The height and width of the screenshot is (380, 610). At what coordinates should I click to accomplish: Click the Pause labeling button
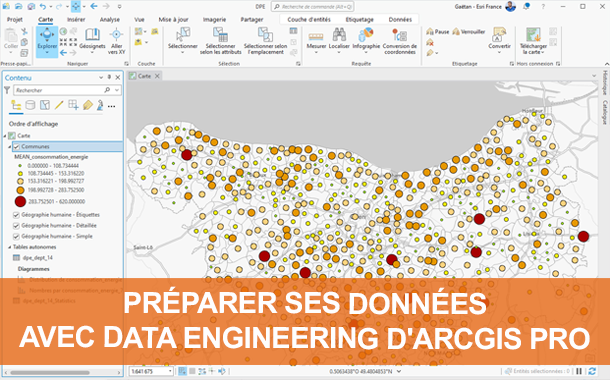pos(438,32)
